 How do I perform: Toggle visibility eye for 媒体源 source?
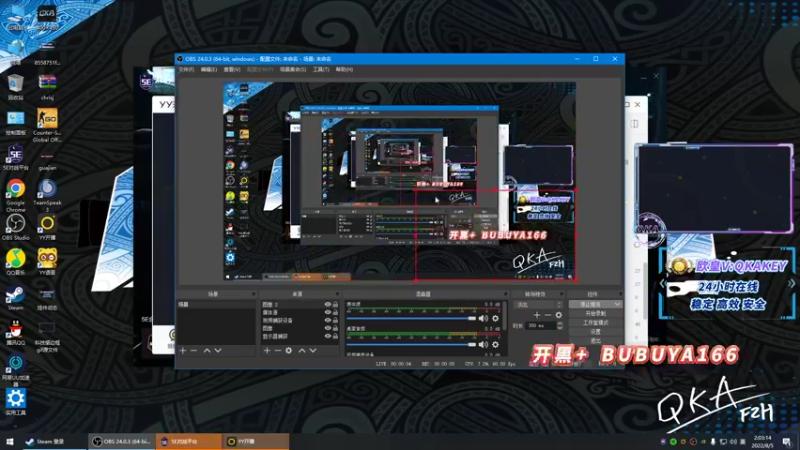(x=328, y=312)
